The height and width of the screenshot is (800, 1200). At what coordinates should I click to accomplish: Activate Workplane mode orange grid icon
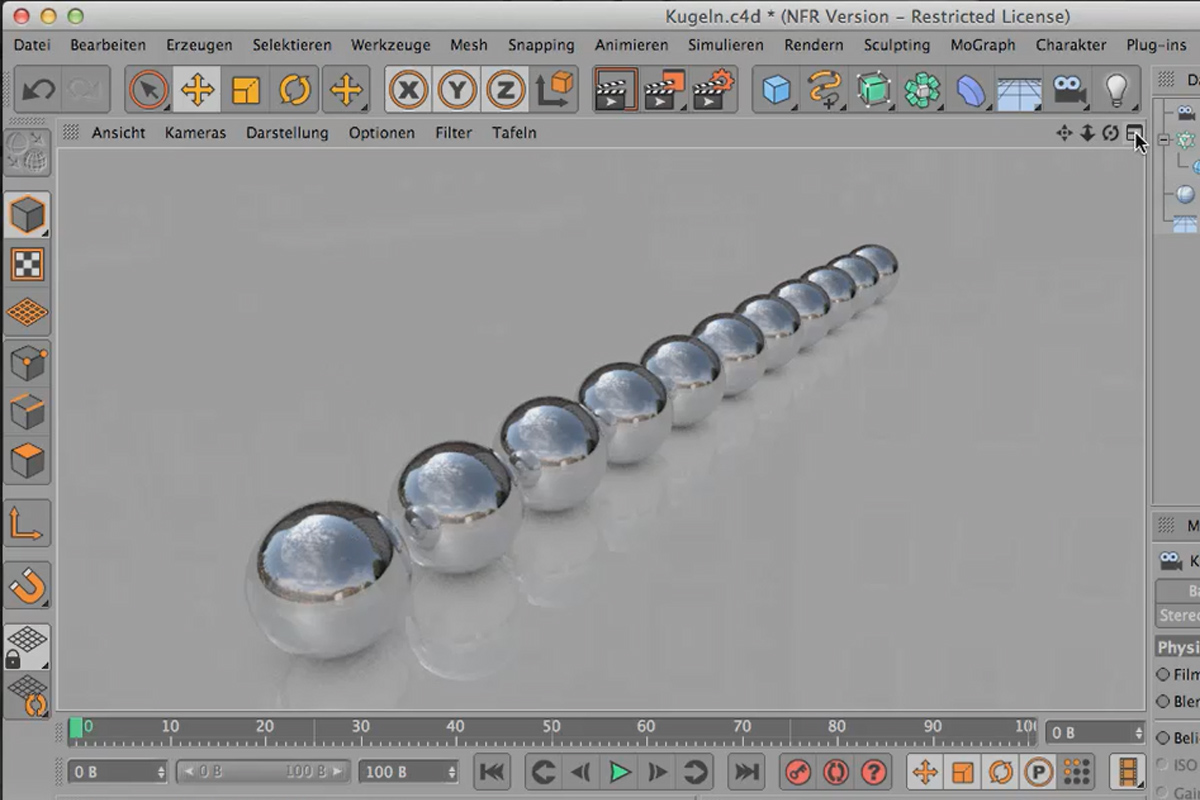27,313
